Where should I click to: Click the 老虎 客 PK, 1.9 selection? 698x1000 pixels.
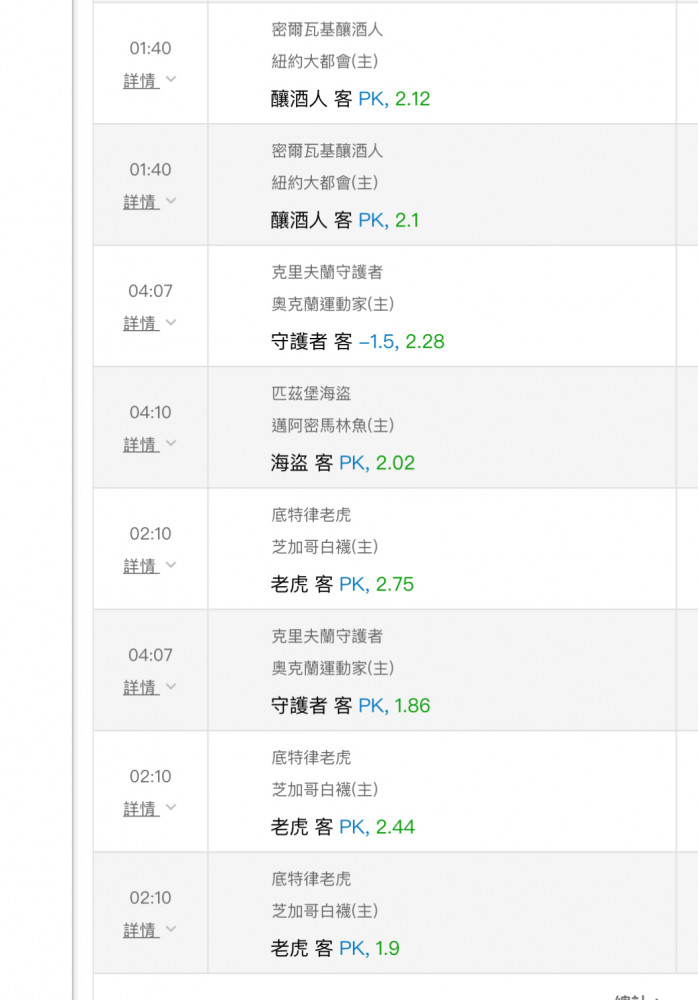click(x=335, y=948)
